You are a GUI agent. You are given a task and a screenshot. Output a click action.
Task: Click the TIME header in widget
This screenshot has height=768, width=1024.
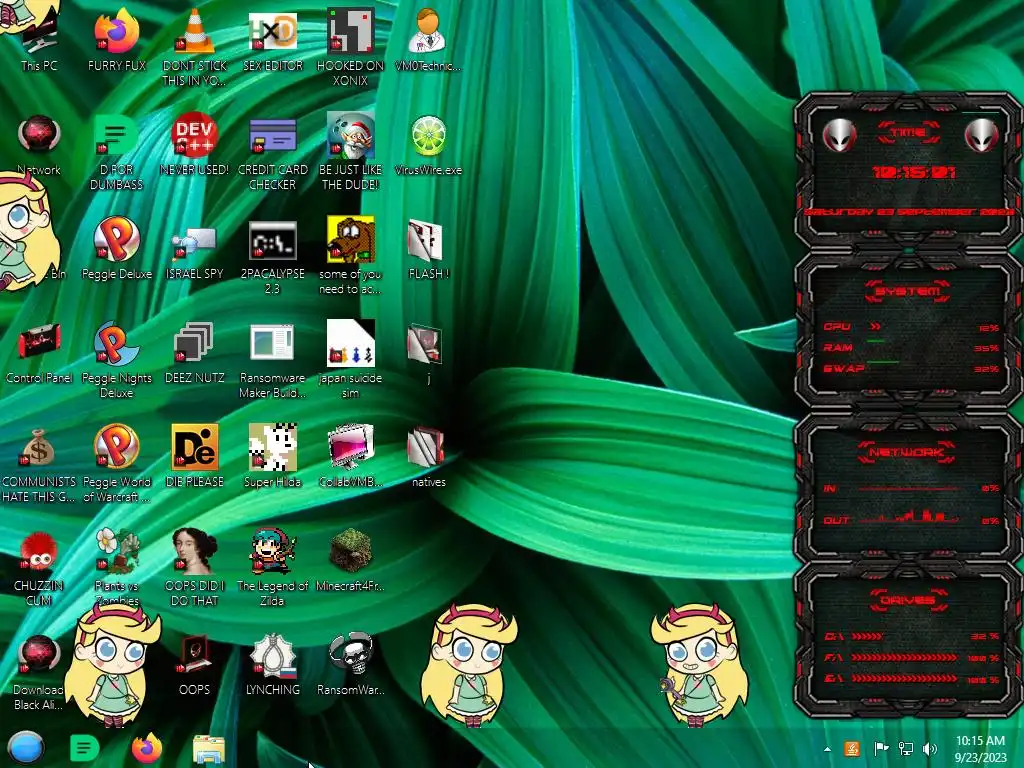[908, 132]
